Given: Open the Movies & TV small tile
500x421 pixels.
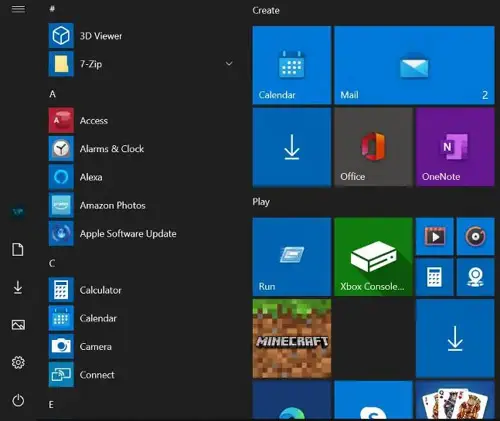Looking at the screenshot, I should click(435, 236).
